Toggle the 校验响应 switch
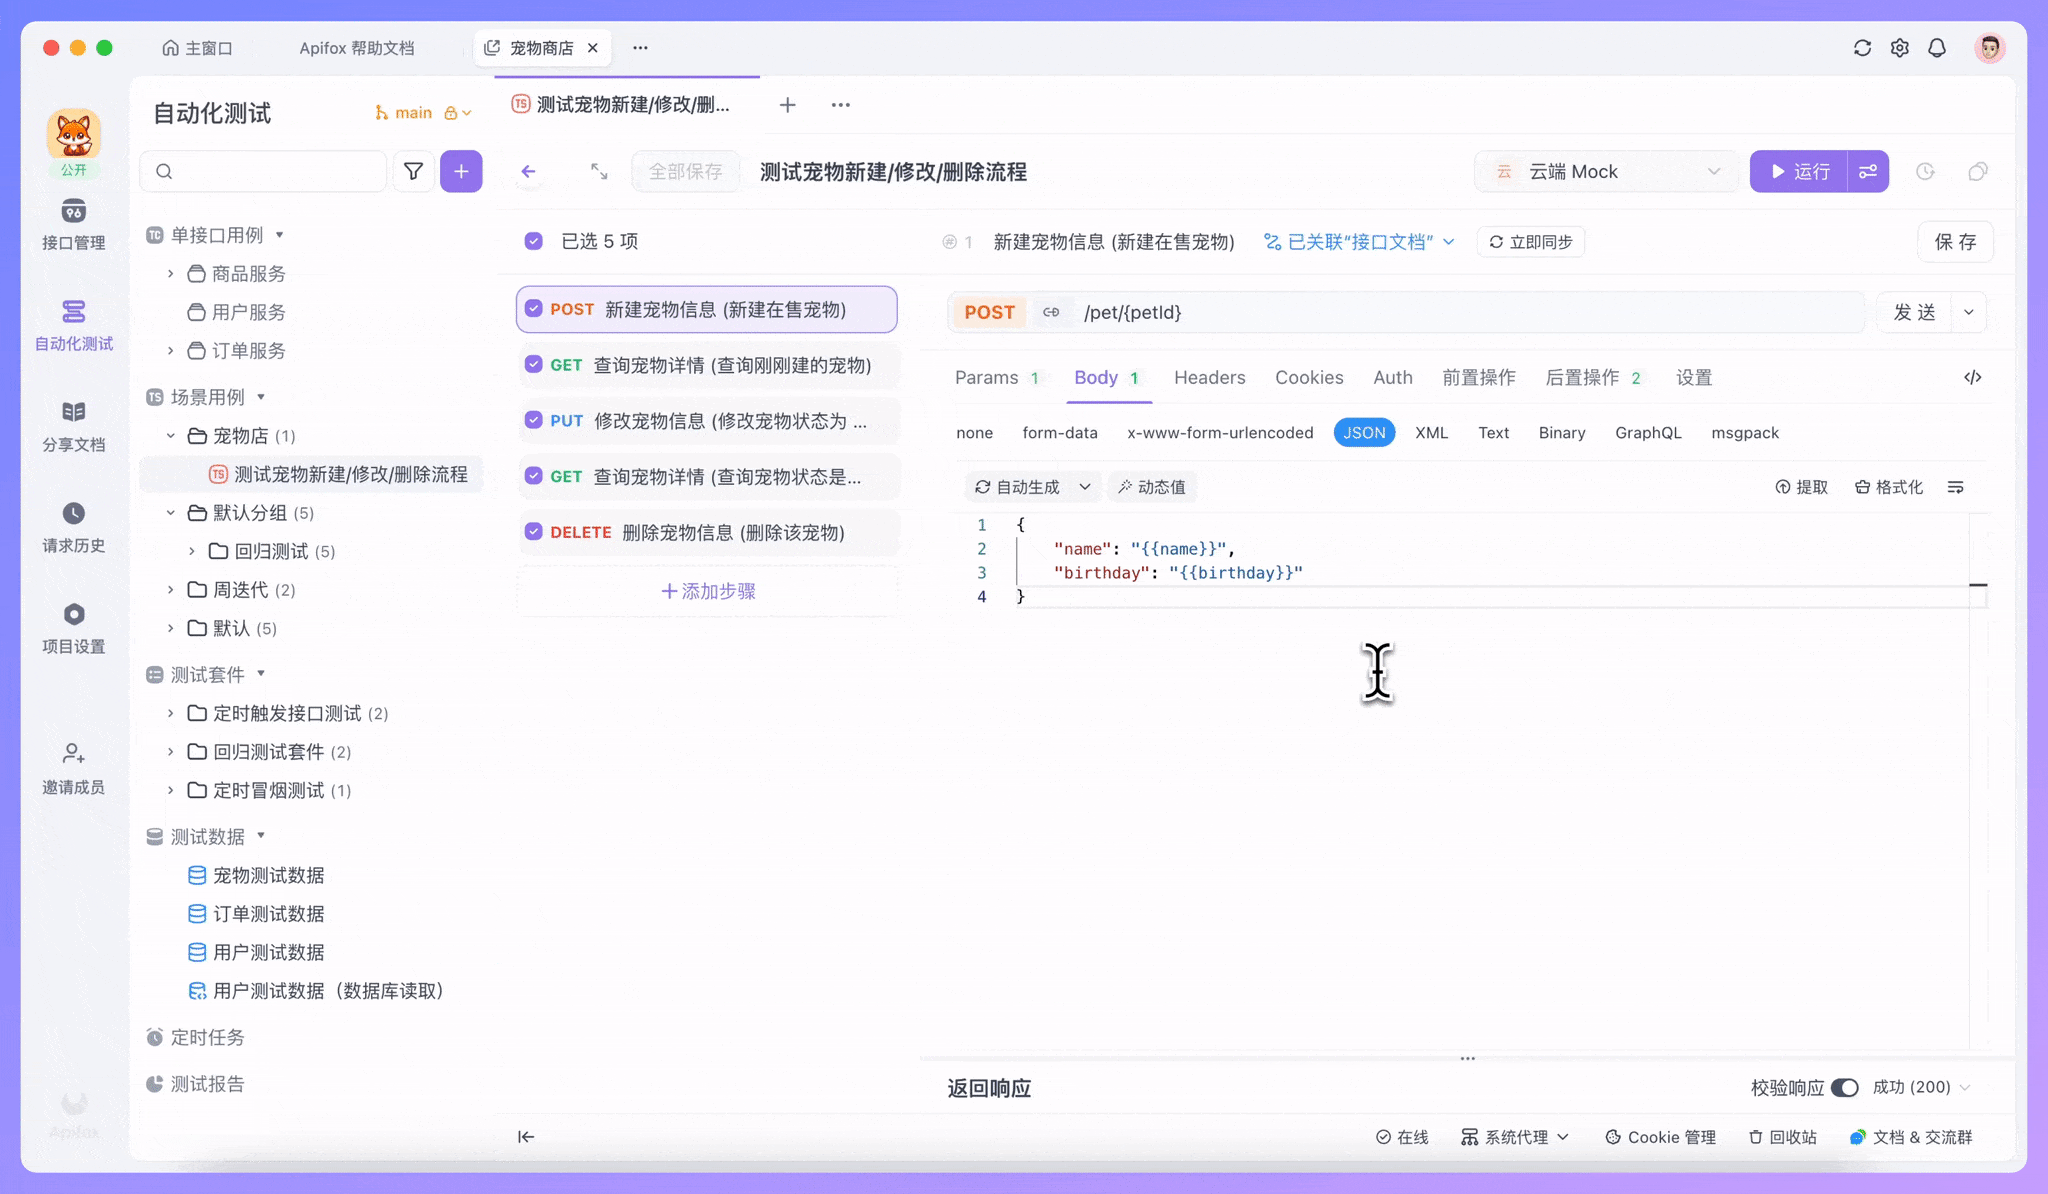Screen dimensions: 2048x1194 tap(1845, 1087)
